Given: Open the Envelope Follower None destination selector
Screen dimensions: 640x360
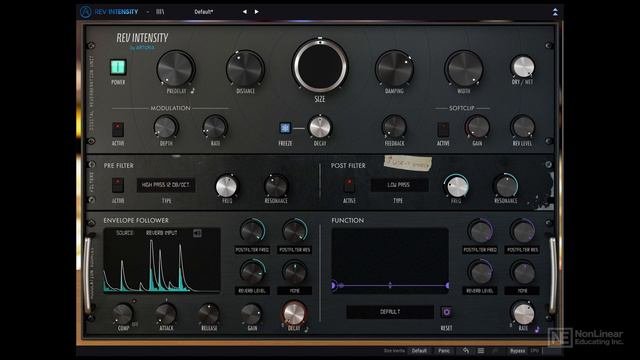Looking at the screenshot, I should (294, 291).
